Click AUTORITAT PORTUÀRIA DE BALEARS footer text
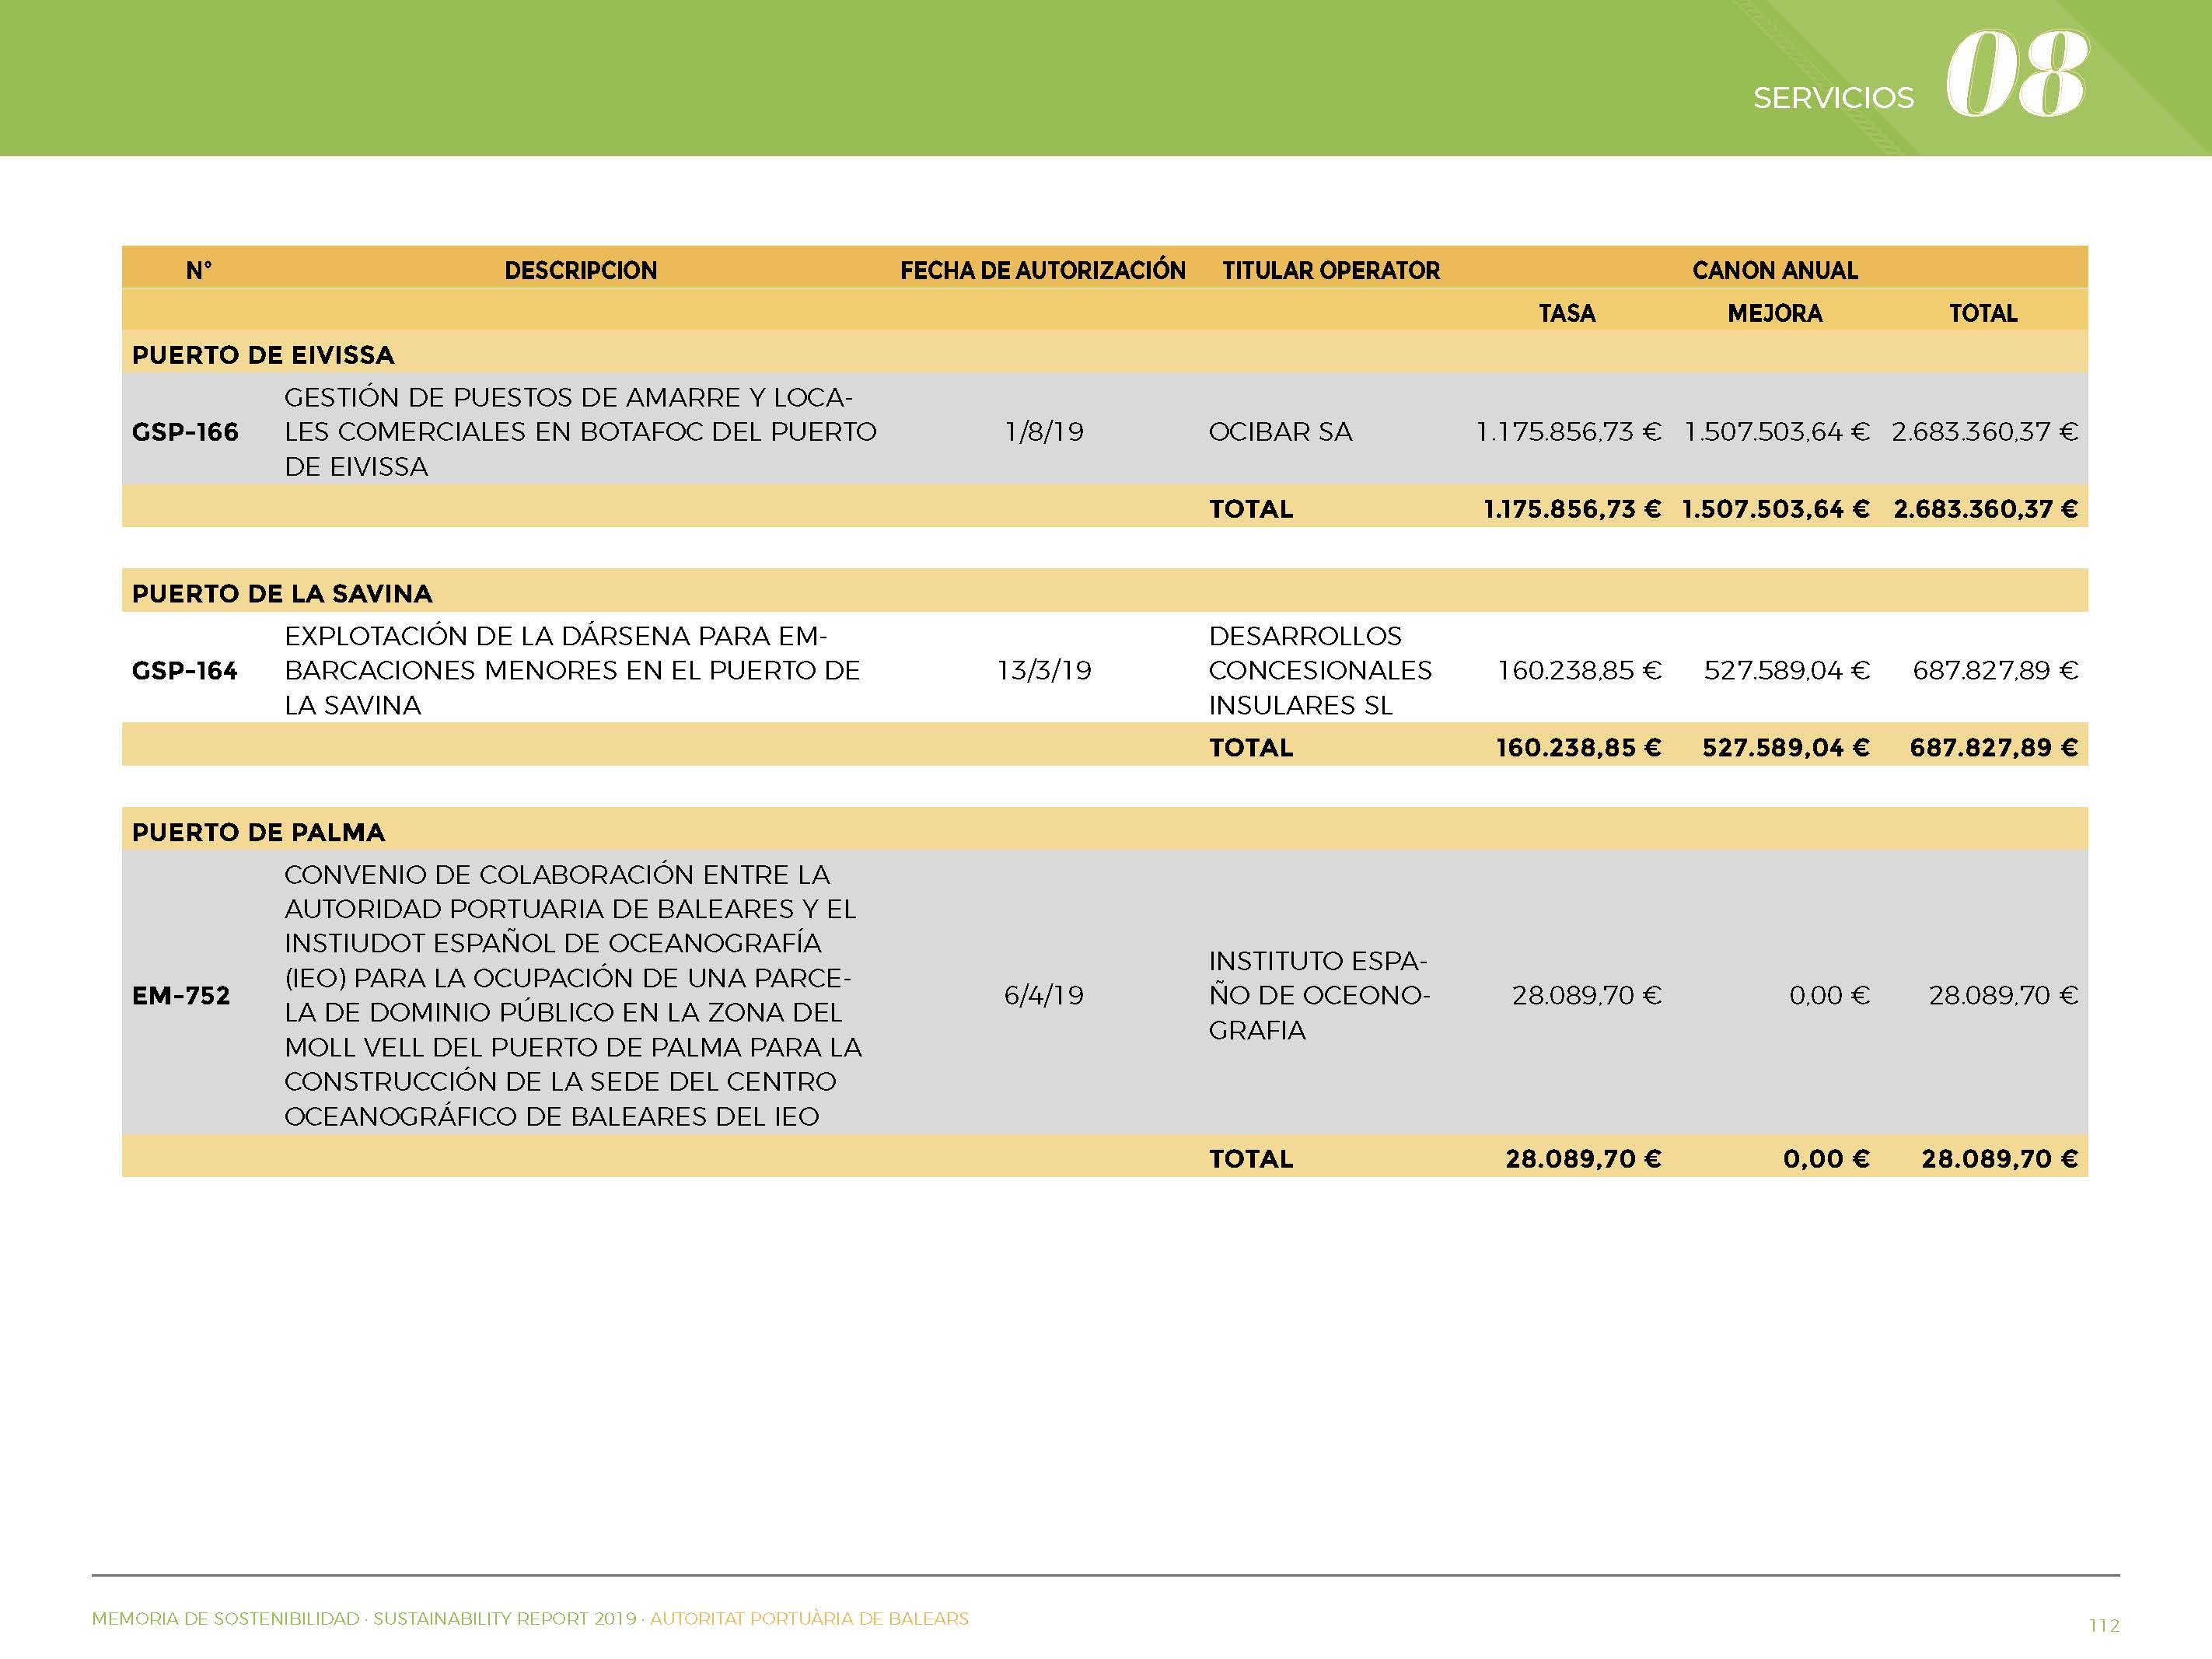Screen dimensions: 2212x1659 [x=809, y=1619]
